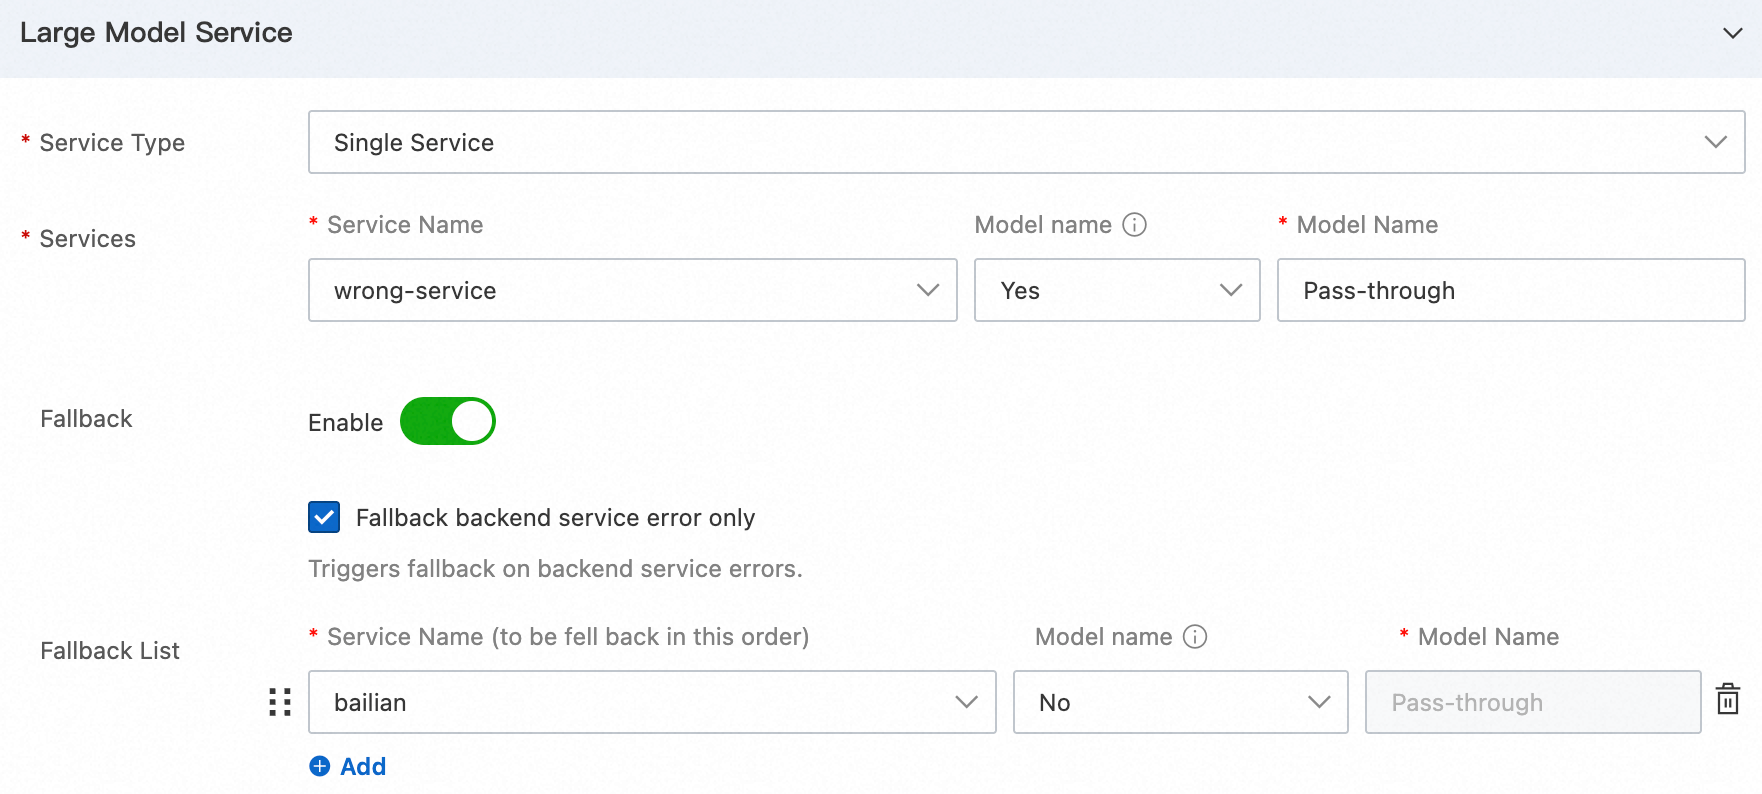Focus the Pass-through Model Name field in Services
Viewport: 1762px width, 794px height.
pos(1511,290)
